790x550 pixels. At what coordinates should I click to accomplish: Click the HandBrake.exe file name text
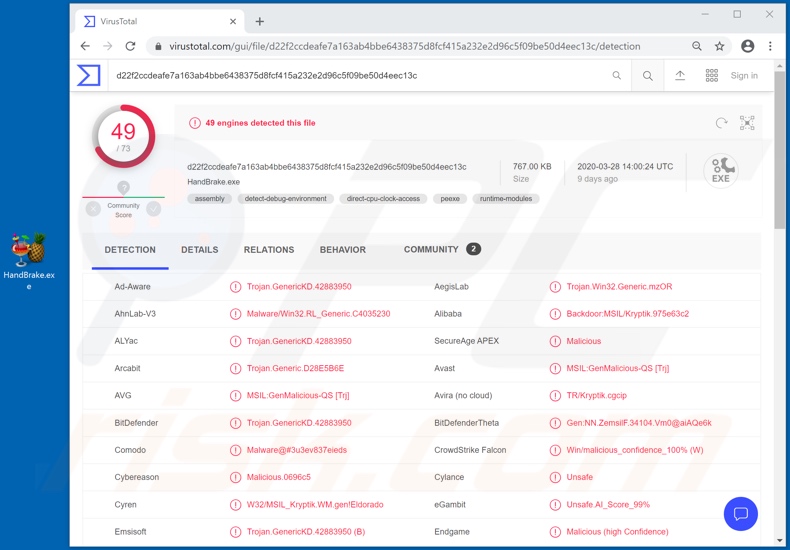214,182
